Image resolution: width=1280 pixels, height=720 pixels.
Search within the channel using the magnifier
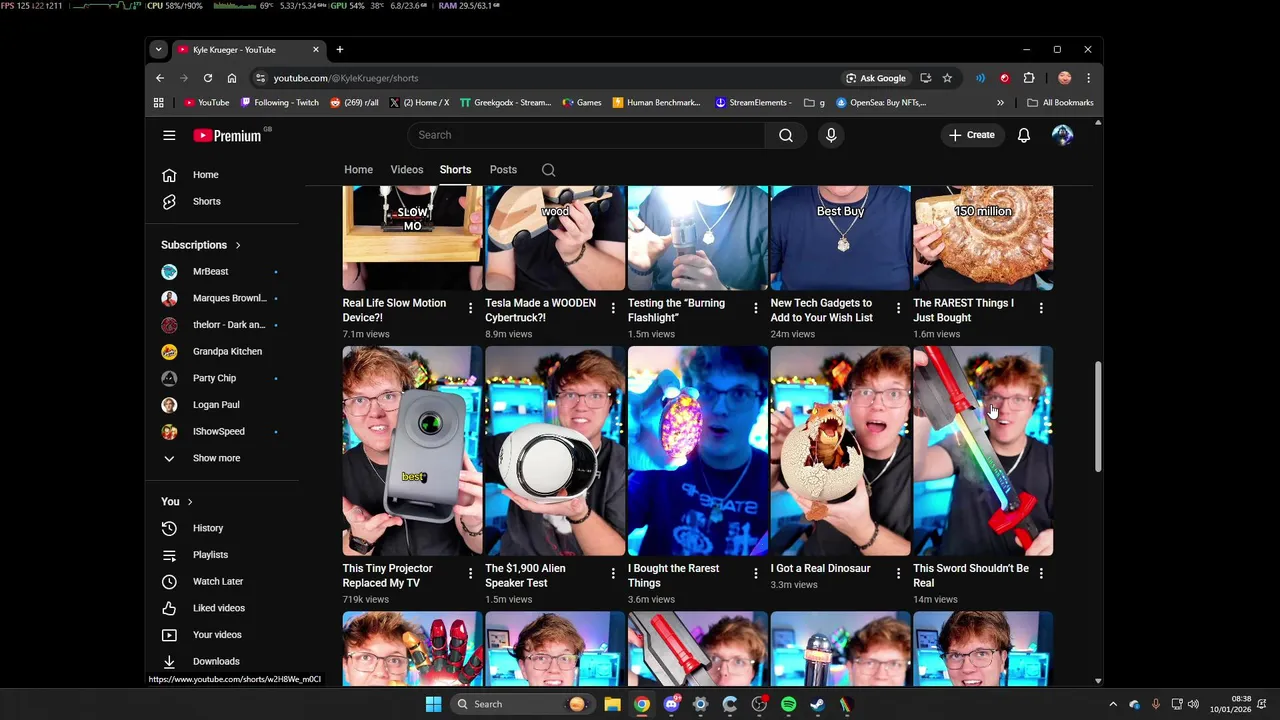[x=548, y=170]
